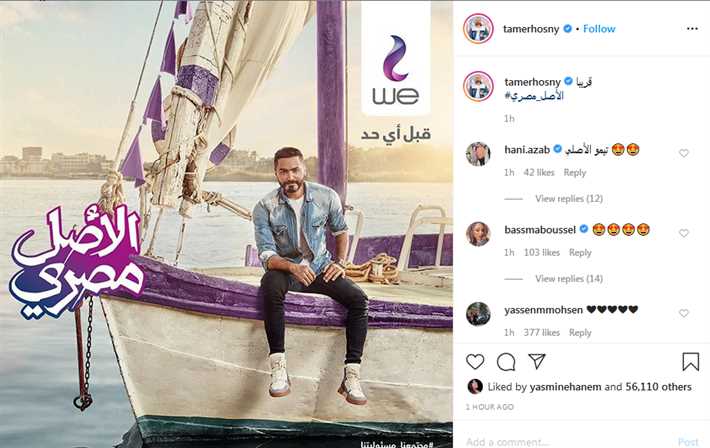Viewport: 710px width, 448px height.
Task: Open hani.azab commenter avatar
Action: pyautogui.click(x=478, y=154)
